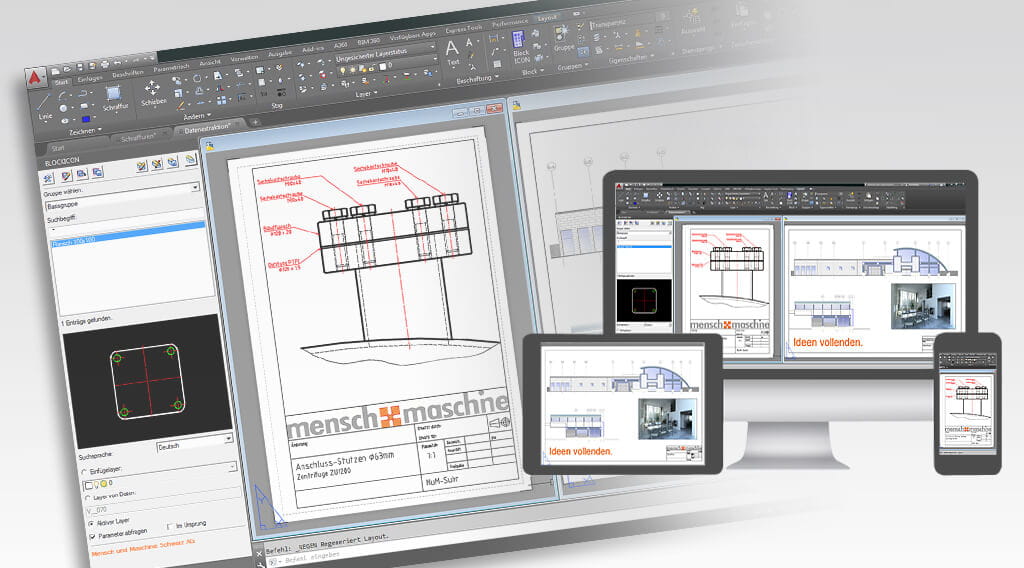
Task: Open the Parametrisch ribbon tab
Action: click(x=171, y=68)
